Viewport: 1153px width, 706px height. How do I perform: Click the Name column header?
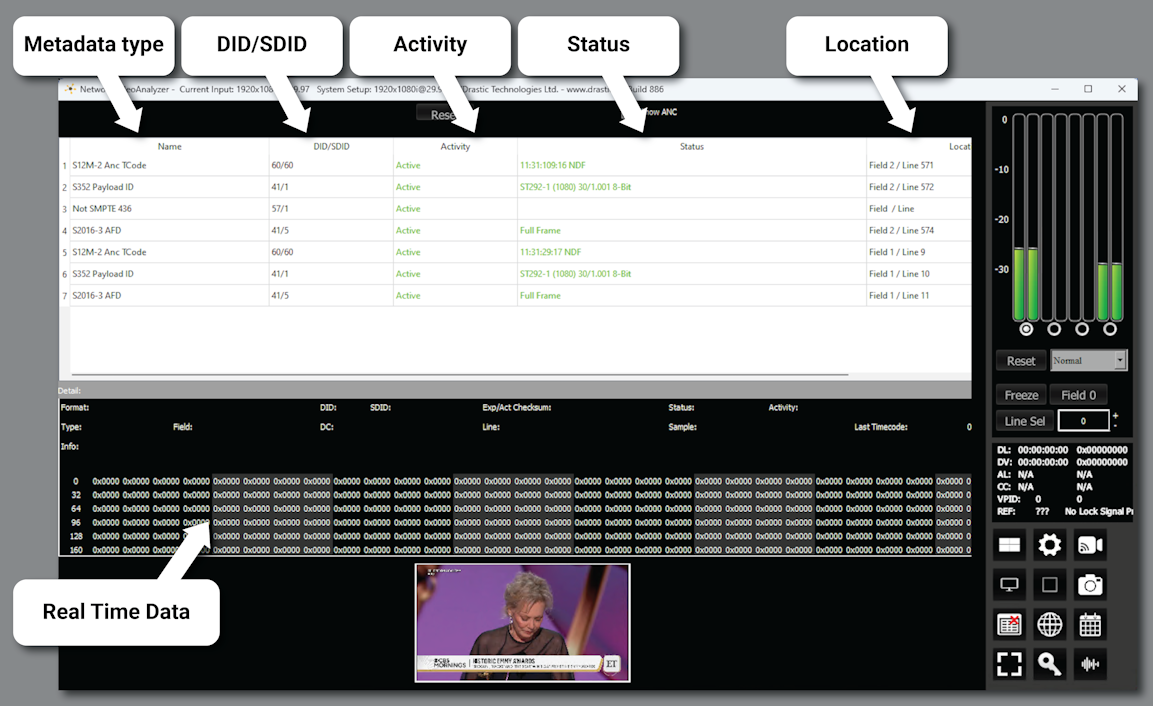click(x=169, y=147)
